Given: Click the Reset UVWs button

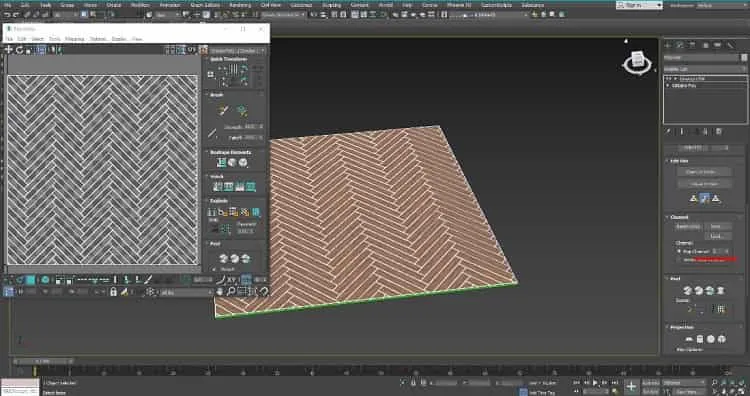Looking at the screenshot, I should (x=688, y=227).
